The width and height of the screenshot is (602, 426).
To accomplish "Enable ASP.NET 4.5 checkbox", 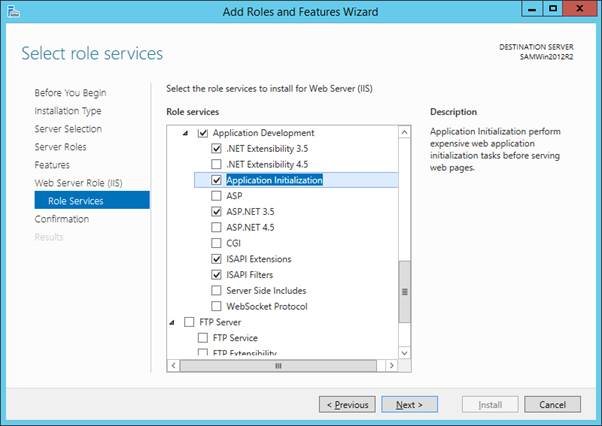I will 217,227.
